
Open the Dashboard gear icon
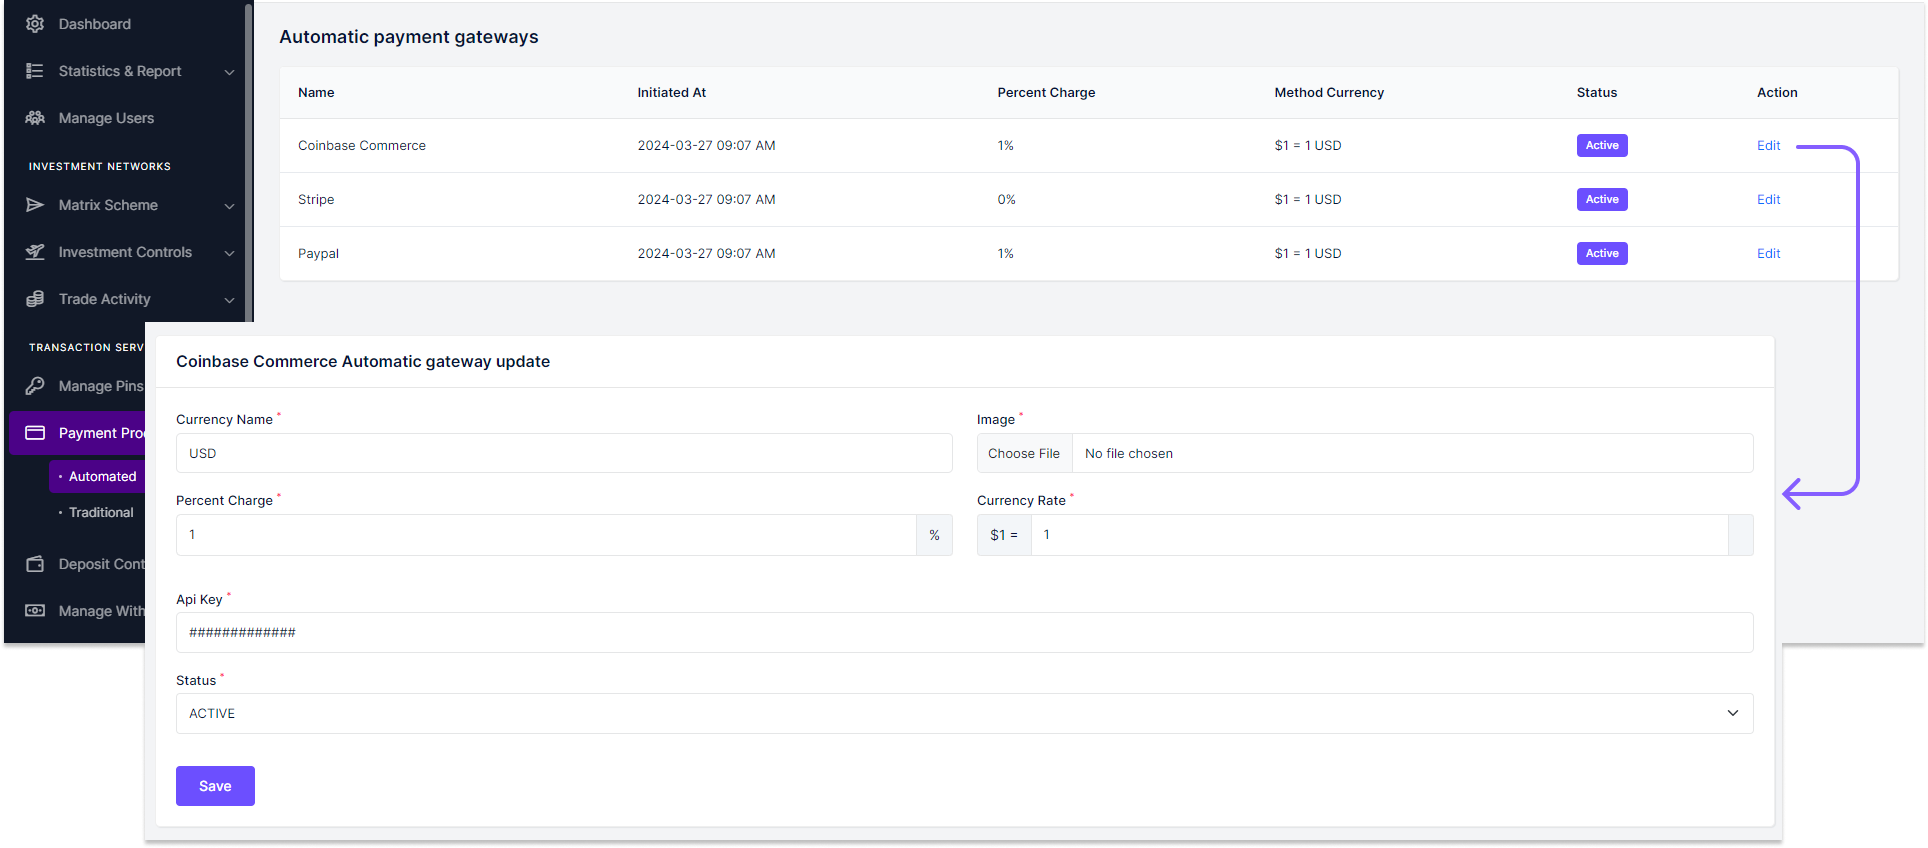point(35,24)
